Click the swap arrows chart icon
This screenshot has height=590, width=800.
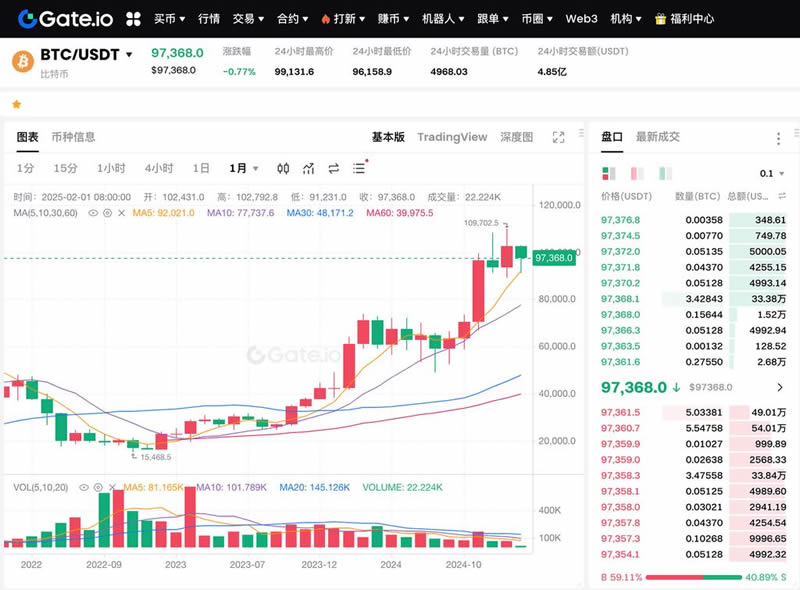point(334,168)
